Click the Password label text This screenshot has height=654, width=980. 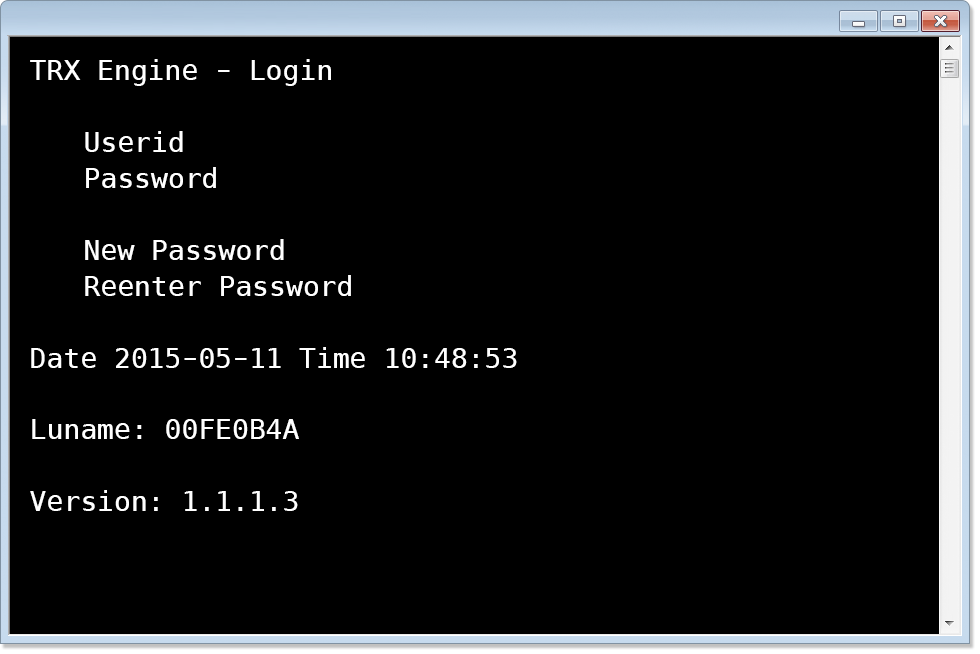(150, 179)
